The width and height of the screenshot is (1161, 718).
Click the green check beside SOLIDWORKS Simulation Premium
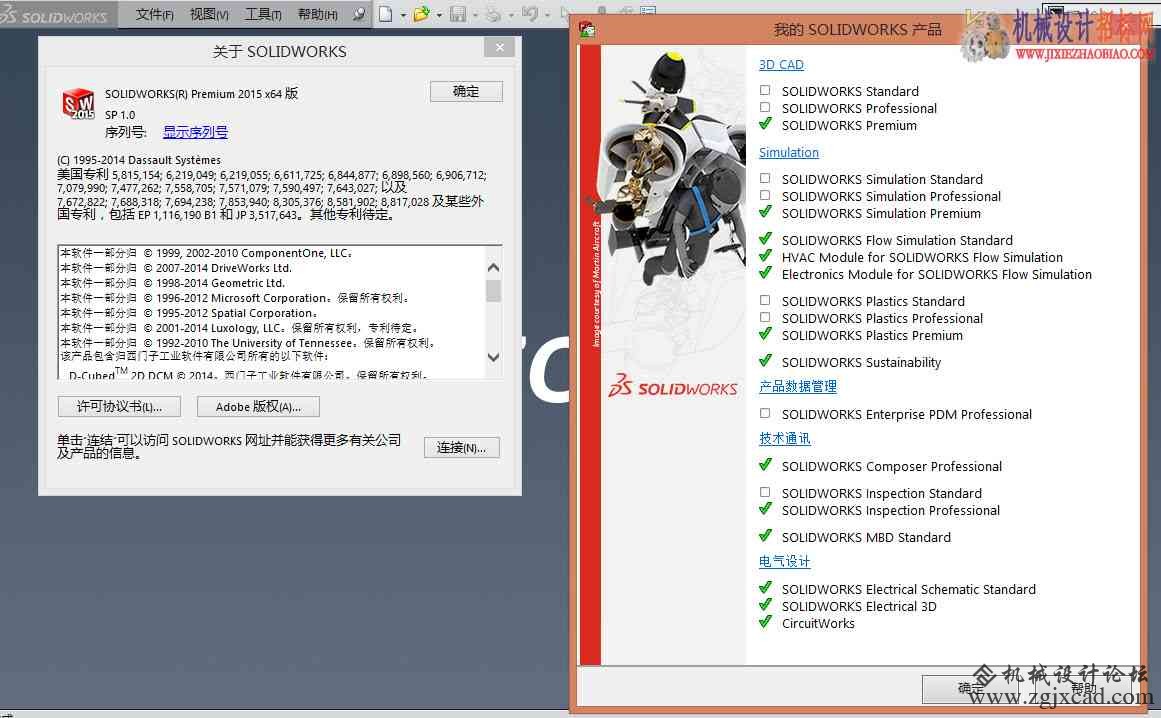[x=766, y=212]
